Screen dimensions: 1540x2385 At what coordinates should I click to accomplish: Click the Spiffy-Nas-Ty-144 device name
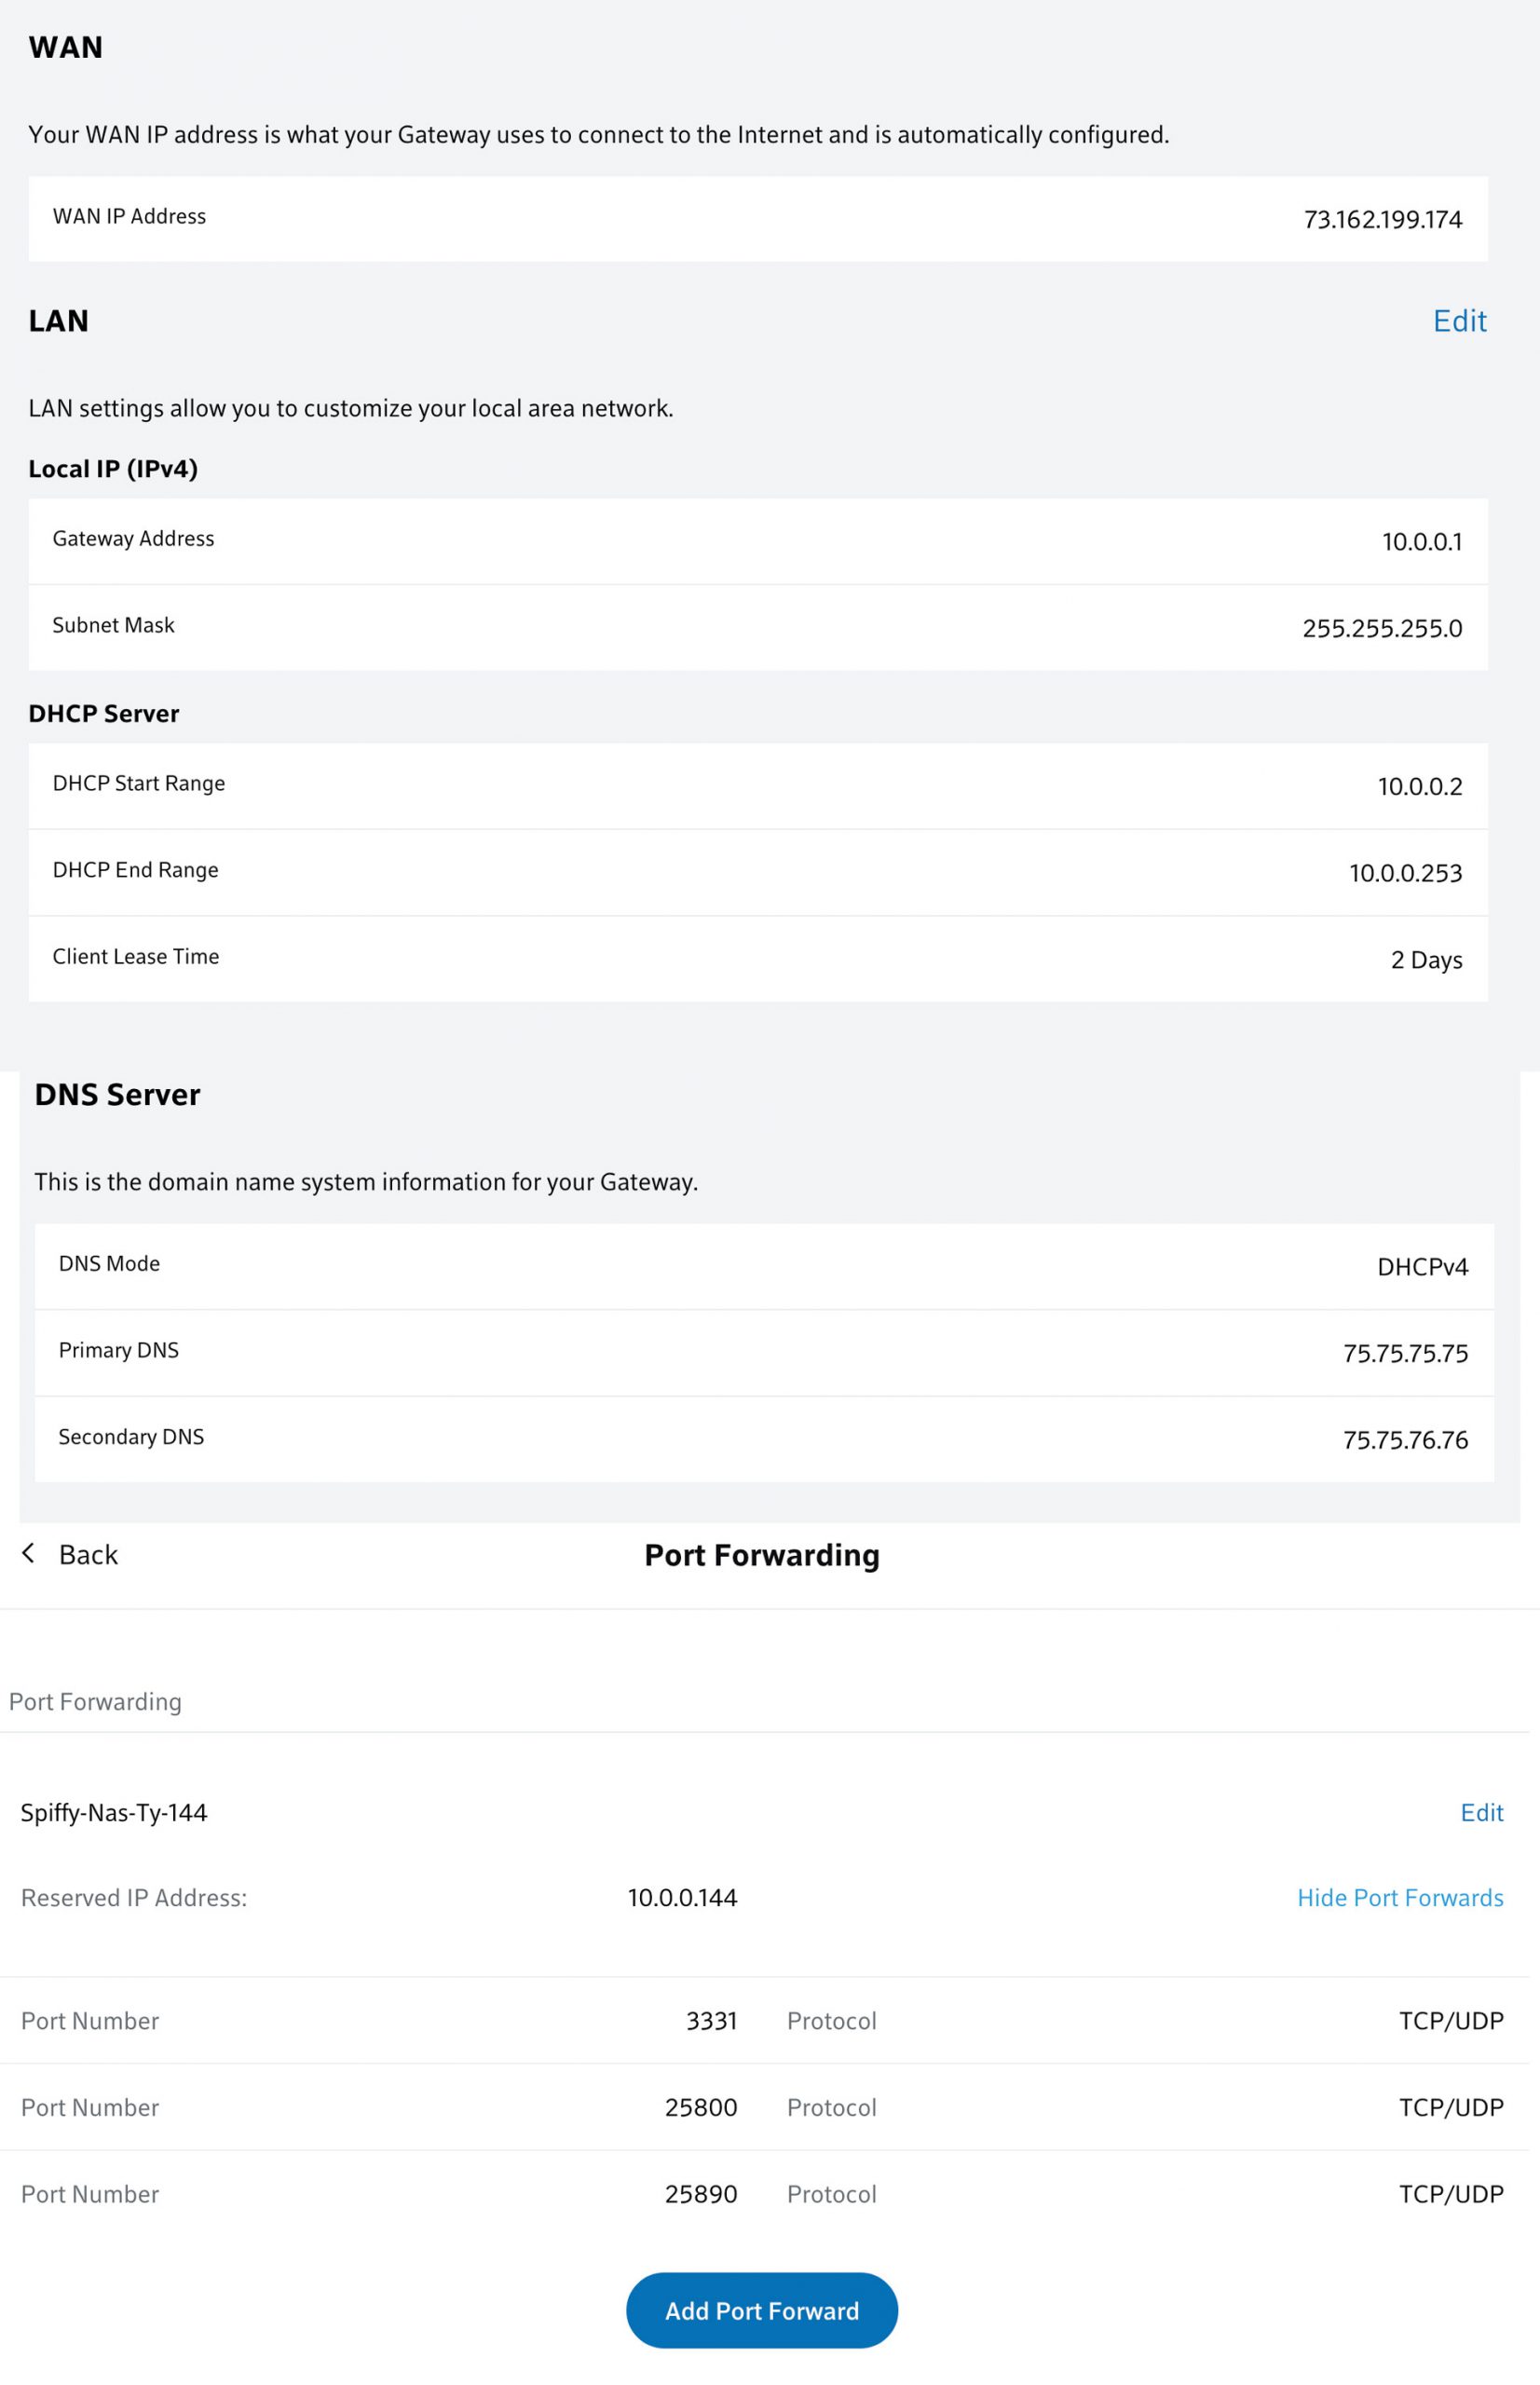pyautogui.click(x=114, y=1813)
